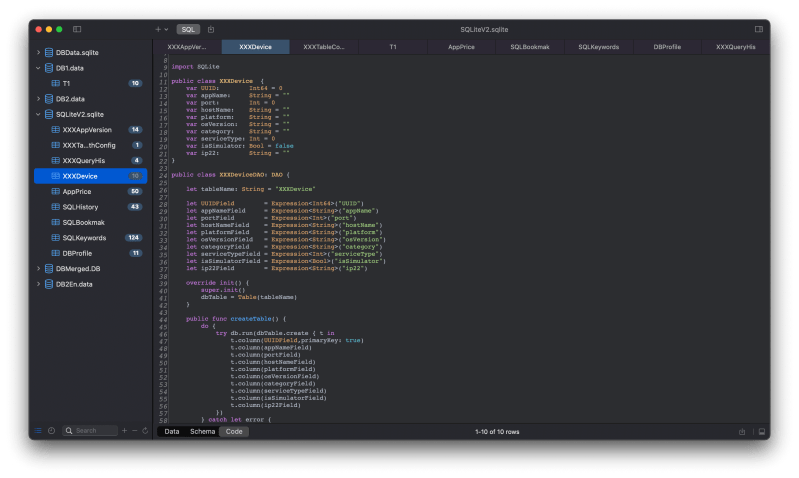Image resolution: width=799 pixels, height=478 pixels.
Task: Select SQLHistory table row
Action: (x=90, y=207)
